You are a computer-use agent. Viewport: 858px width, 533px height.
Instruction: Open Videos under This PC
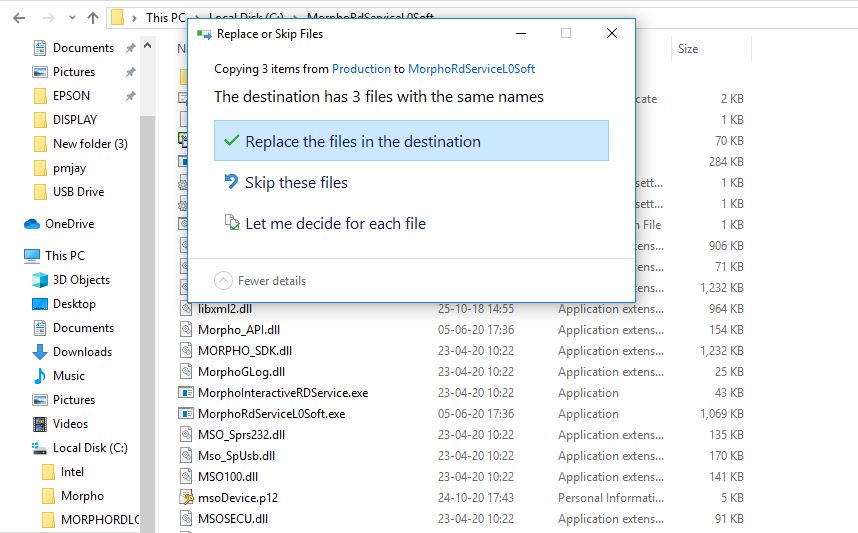point(70,424)
